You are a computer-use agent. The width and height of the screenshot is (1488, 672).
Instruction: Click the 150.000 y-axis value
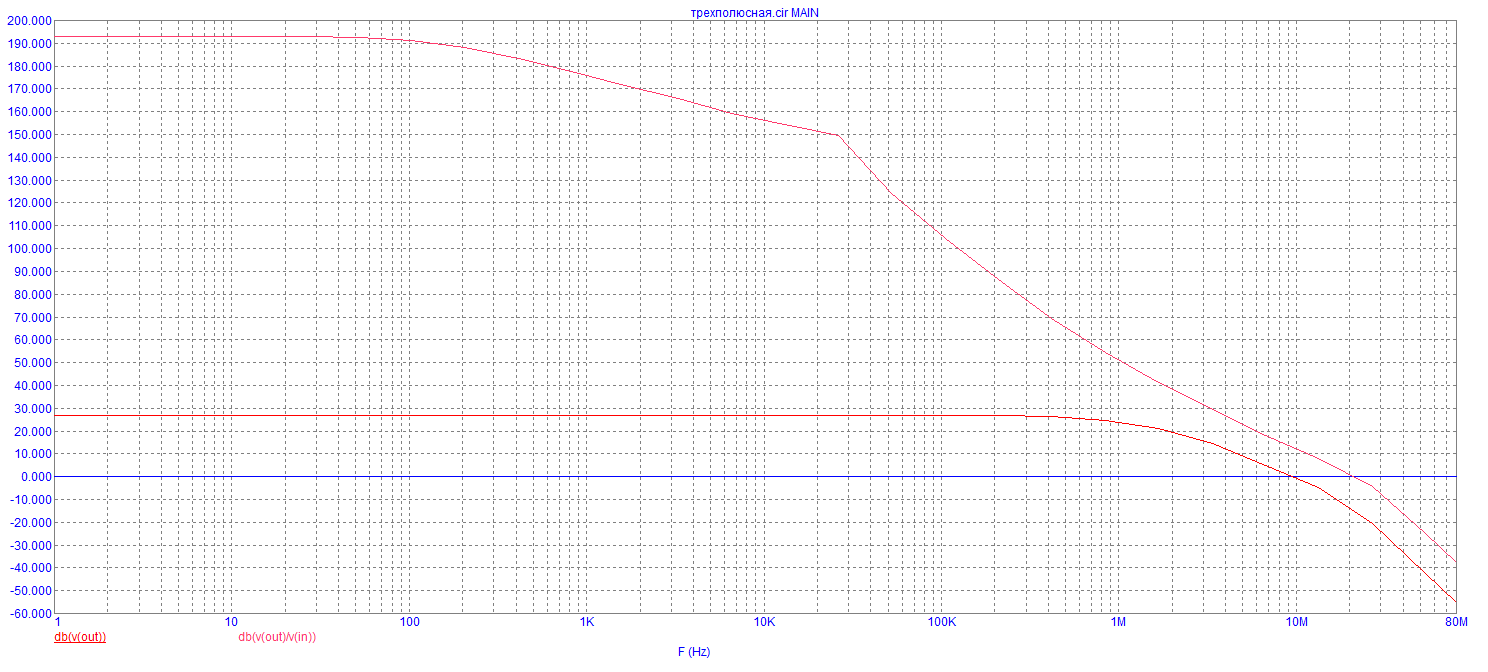[x=31, y=135]
